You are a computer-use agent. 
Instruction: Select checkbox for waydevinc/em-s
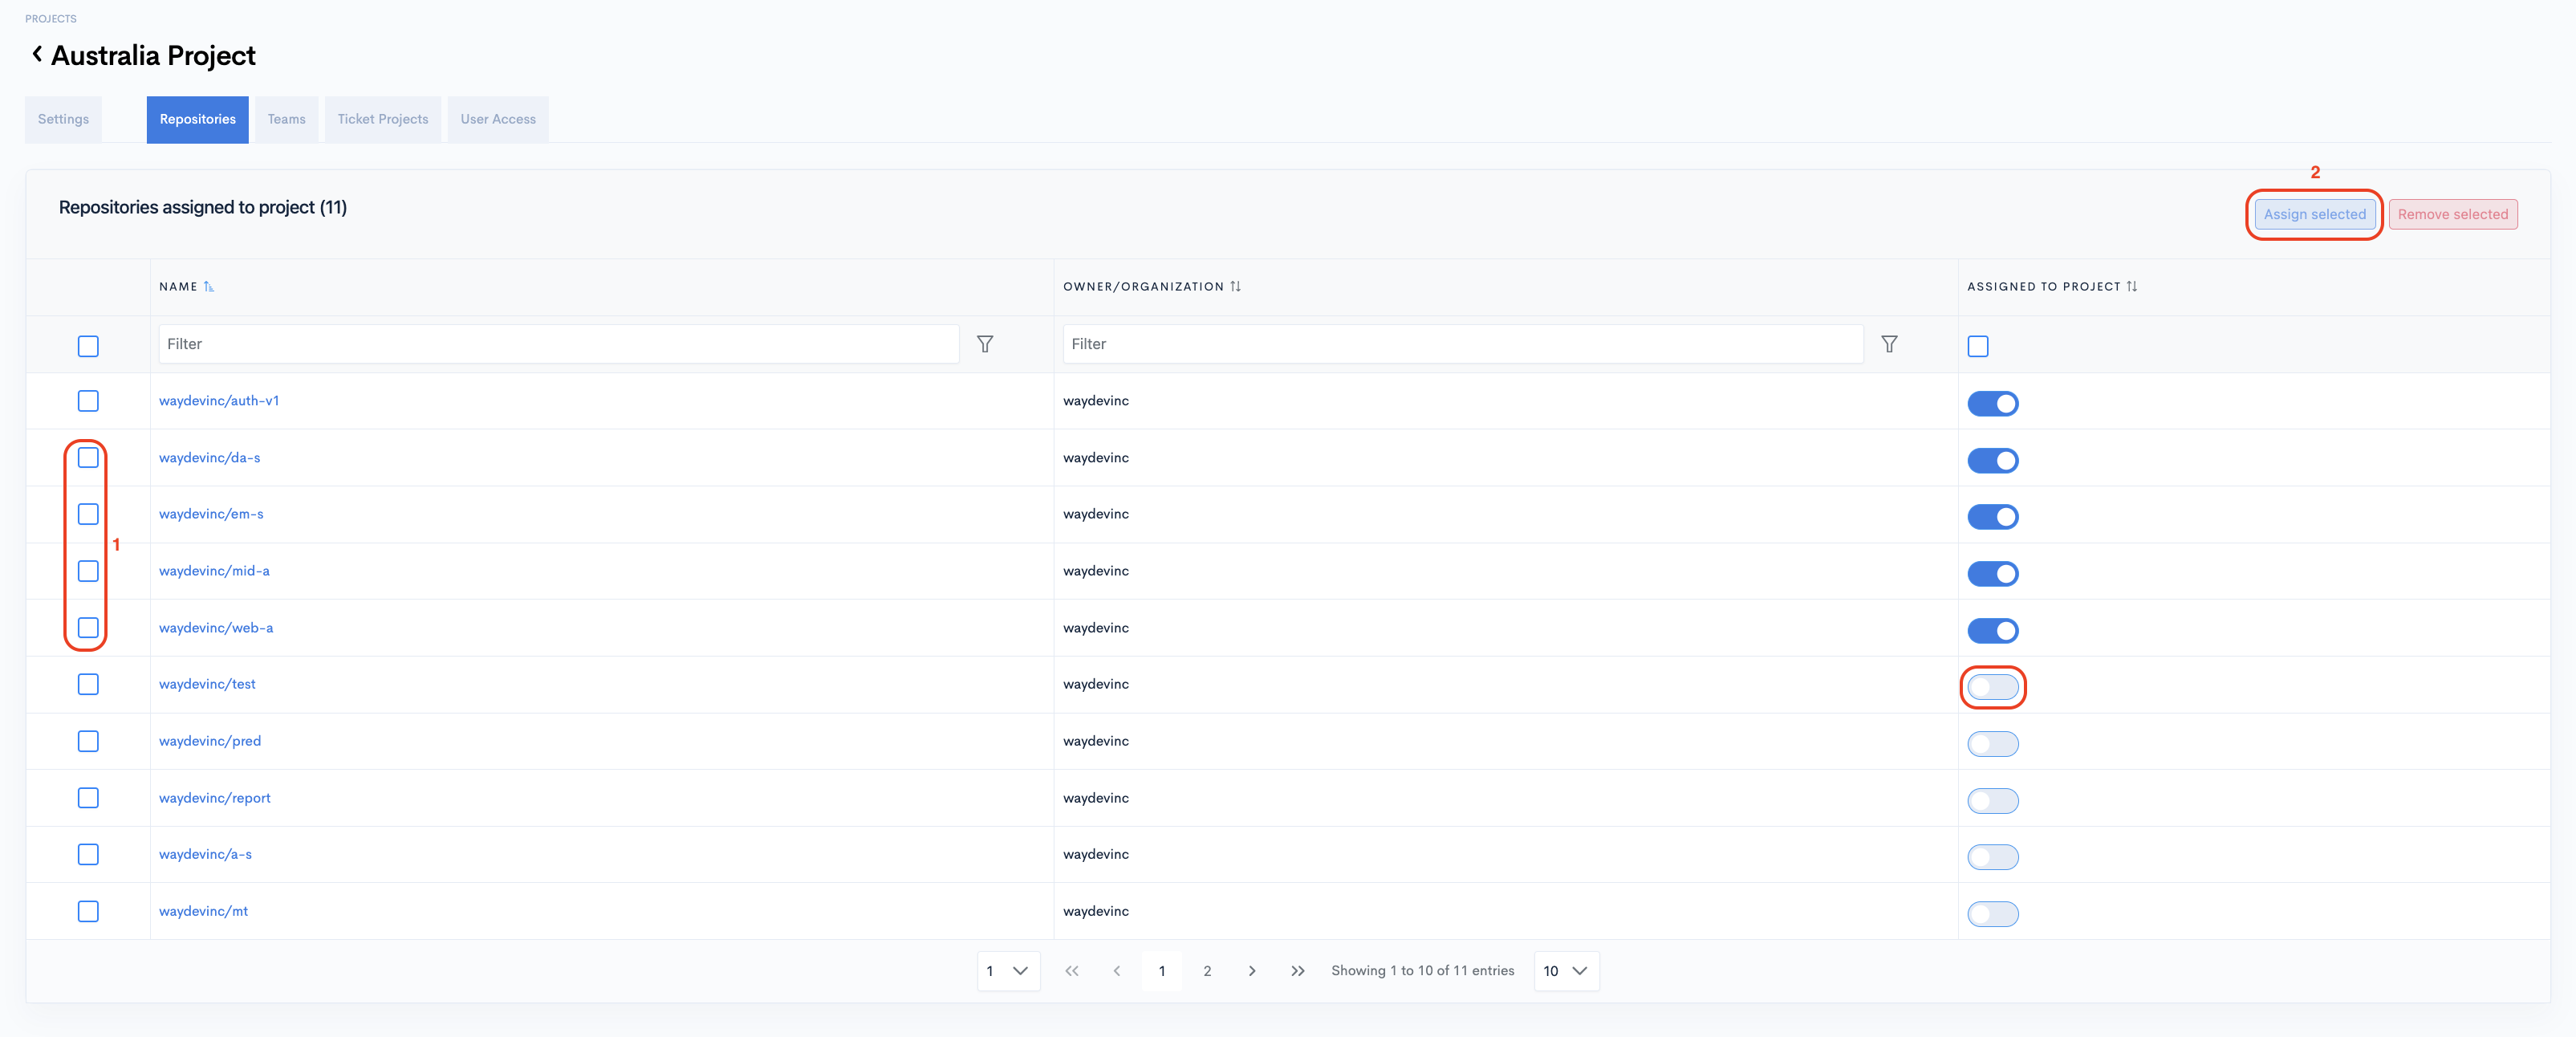[x=88, y=514]
